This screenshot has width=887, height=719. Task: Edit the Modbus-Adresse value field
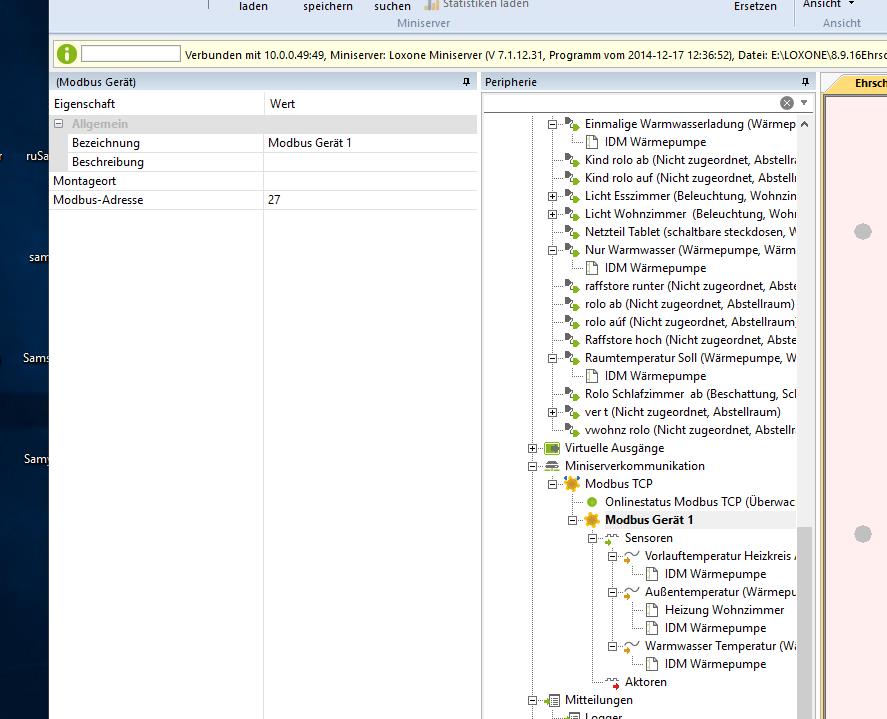pos(370,200)
